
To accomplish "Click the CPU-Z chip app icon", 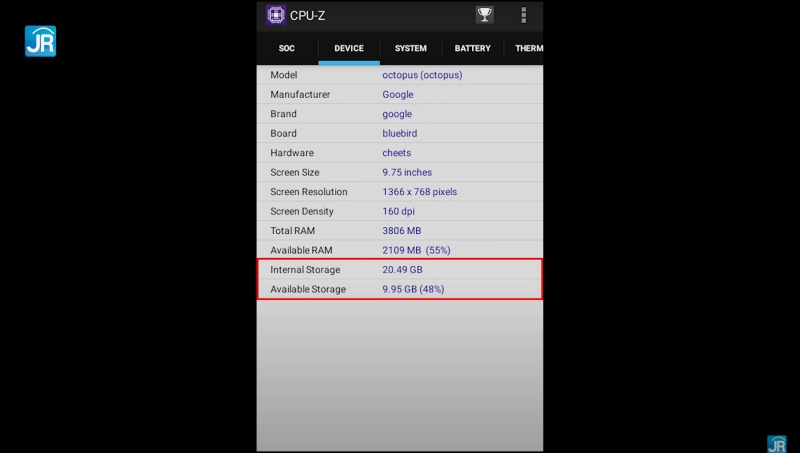I will click(x=275, y=15).
